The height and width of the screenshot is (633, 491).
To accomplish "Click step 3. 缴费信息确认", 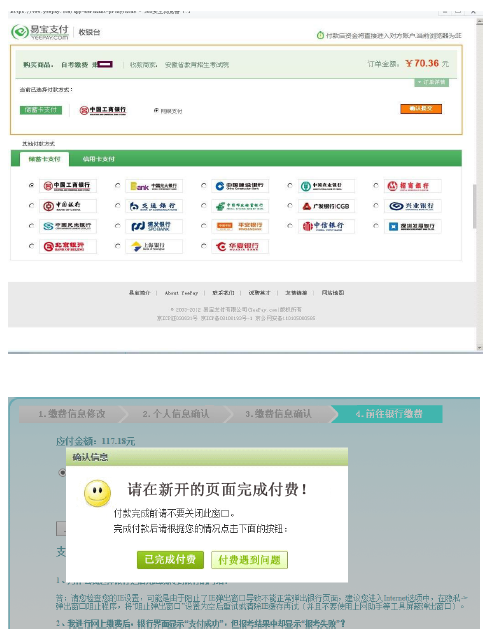I will [x=279, y=414].
